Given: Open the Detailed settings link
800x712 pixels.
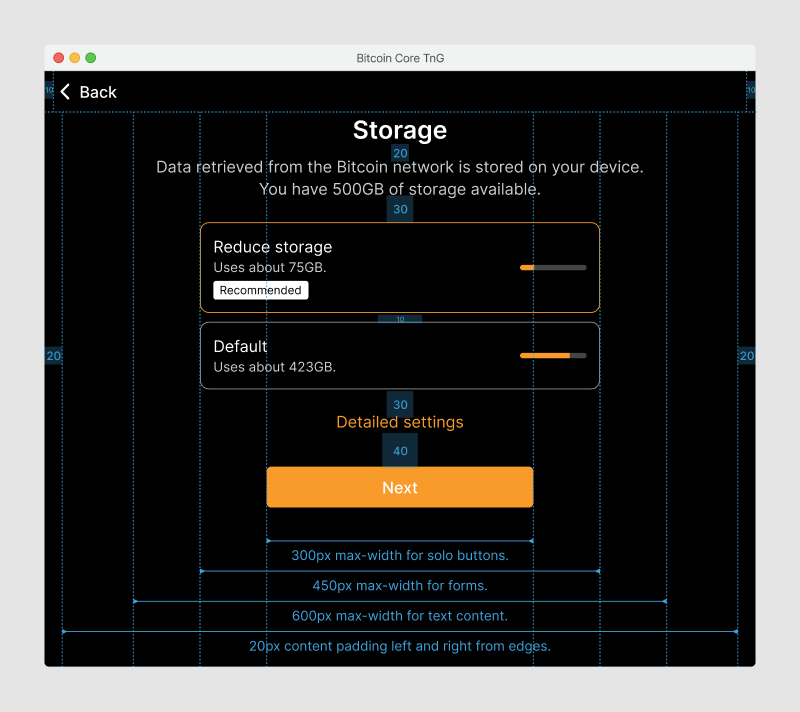Looking at the screenshot, I should [x=400, y=422].
